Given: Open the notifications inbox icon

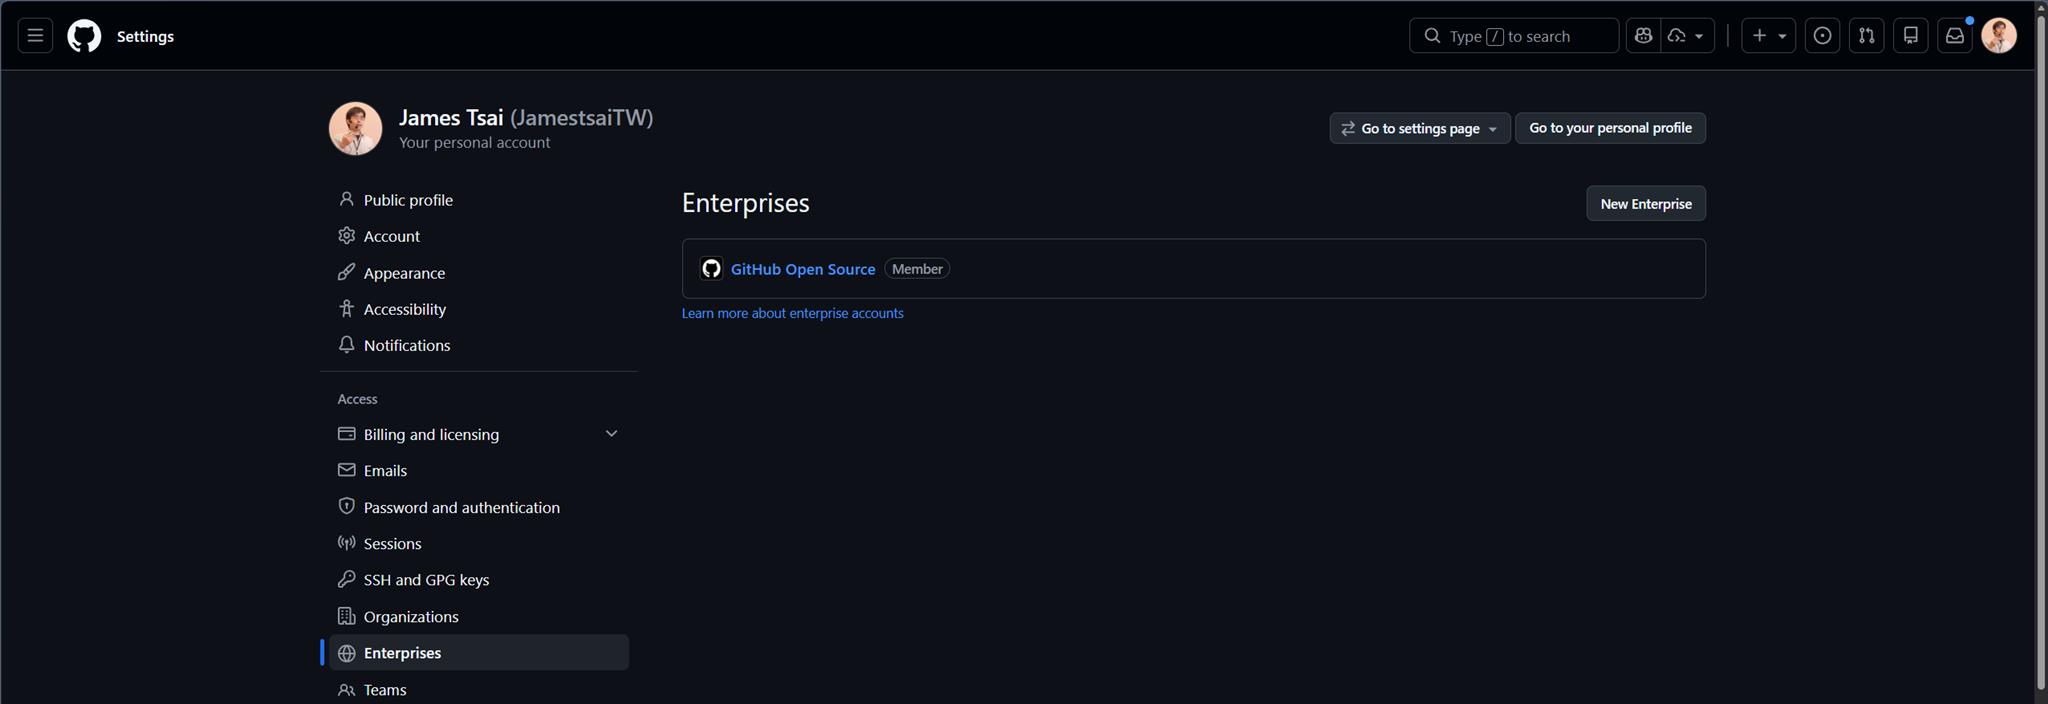Looking at the screenshot, I should pos(1954,36).
